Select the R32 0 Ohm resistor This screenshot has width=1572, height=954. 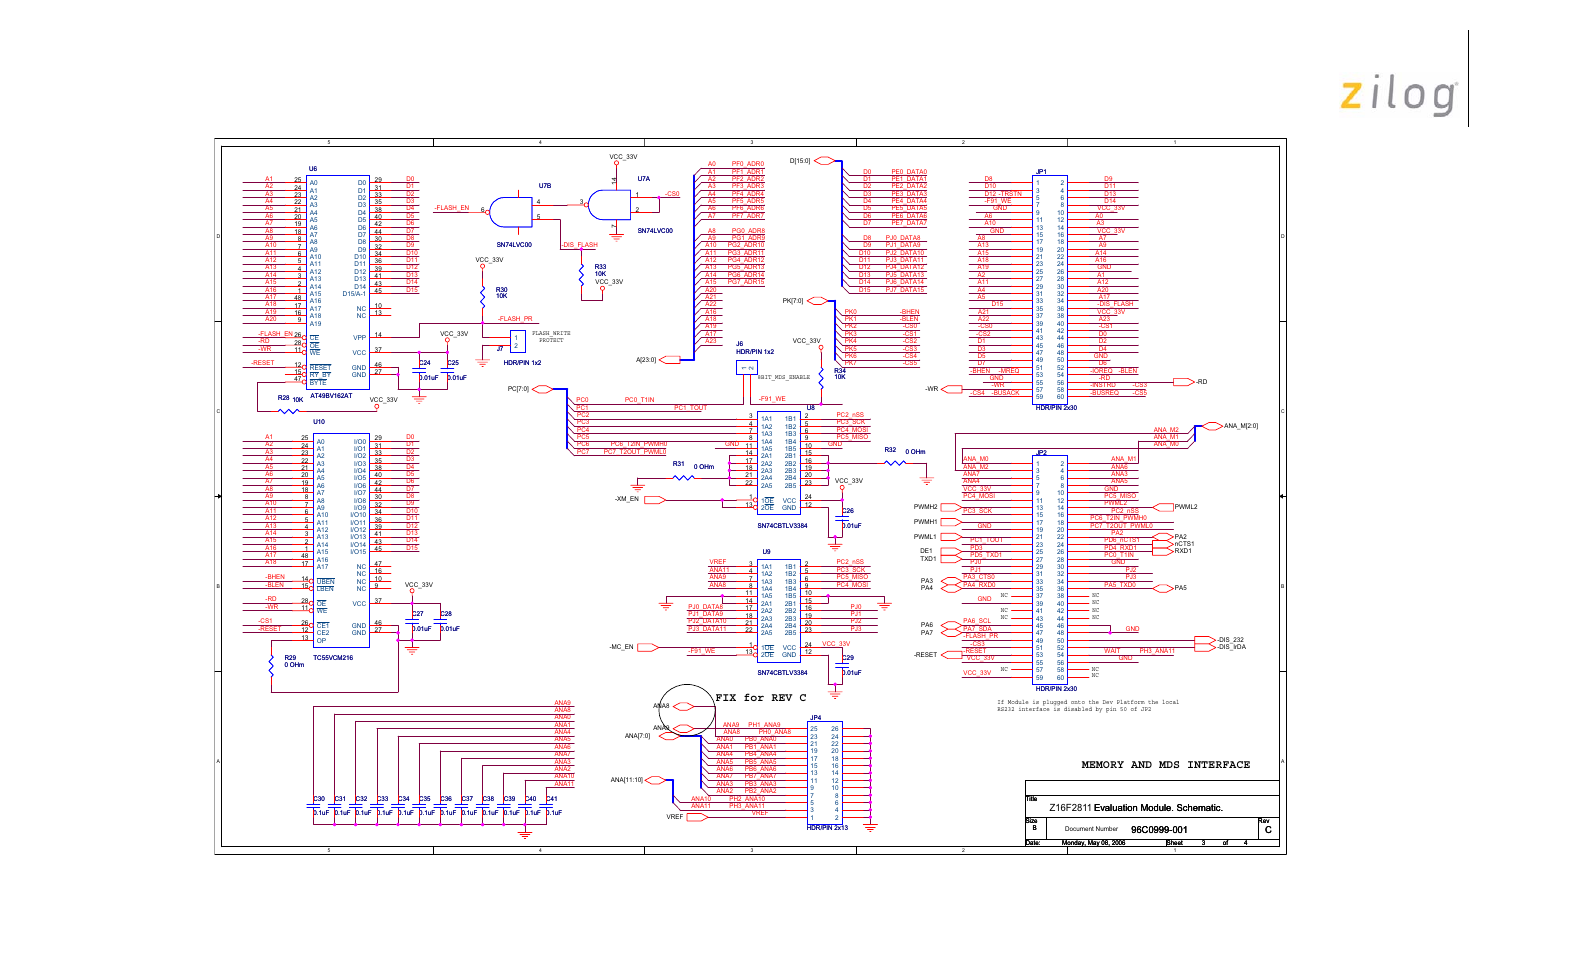895,462
